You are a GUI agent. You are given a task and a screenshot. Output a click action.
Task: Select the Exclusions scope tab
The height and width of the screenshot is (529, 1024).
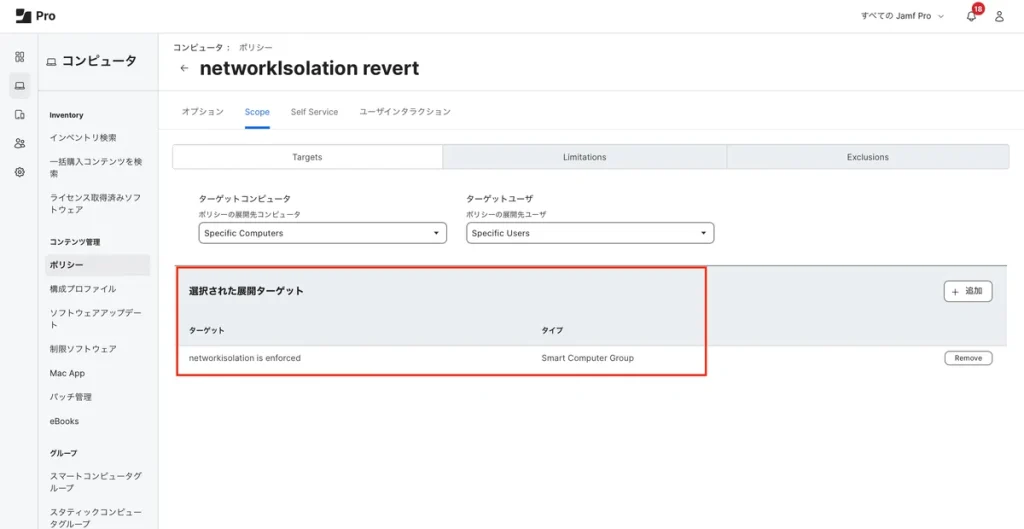coord(867,157)
